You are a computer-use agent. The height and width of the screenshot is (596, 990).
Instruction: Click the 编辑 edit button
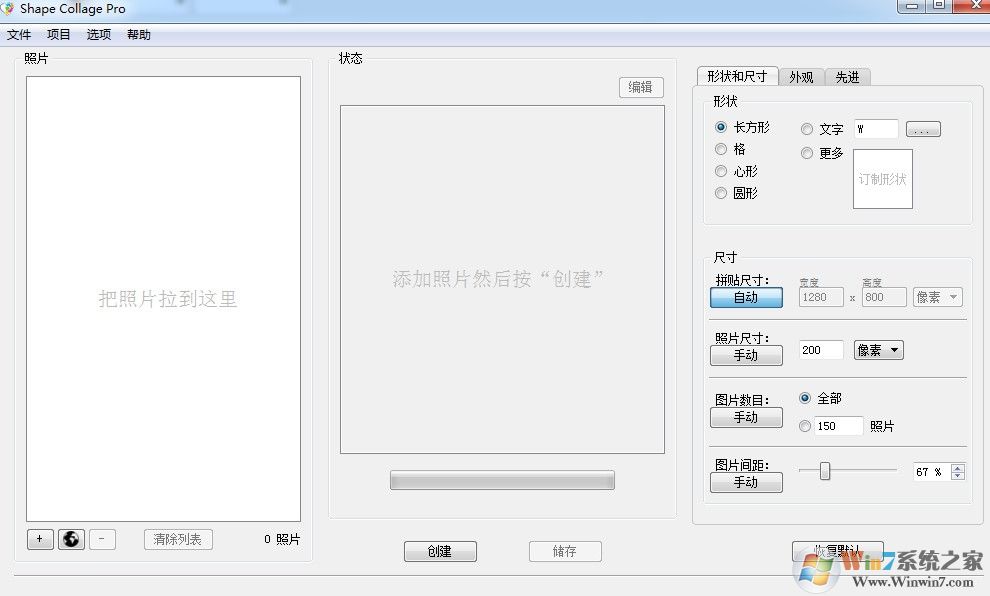click(x=641, y=87)
